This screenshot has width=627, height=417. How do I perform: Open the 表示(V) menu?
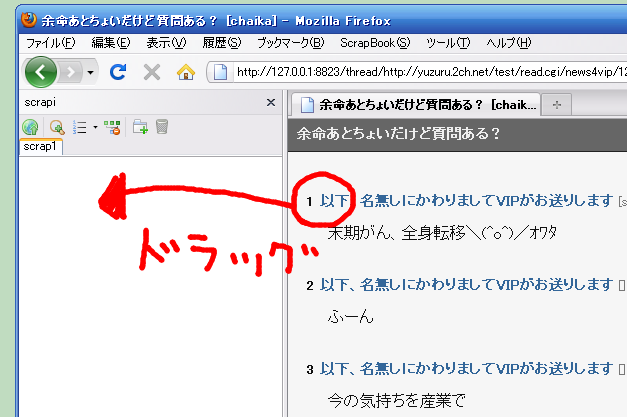166,43
